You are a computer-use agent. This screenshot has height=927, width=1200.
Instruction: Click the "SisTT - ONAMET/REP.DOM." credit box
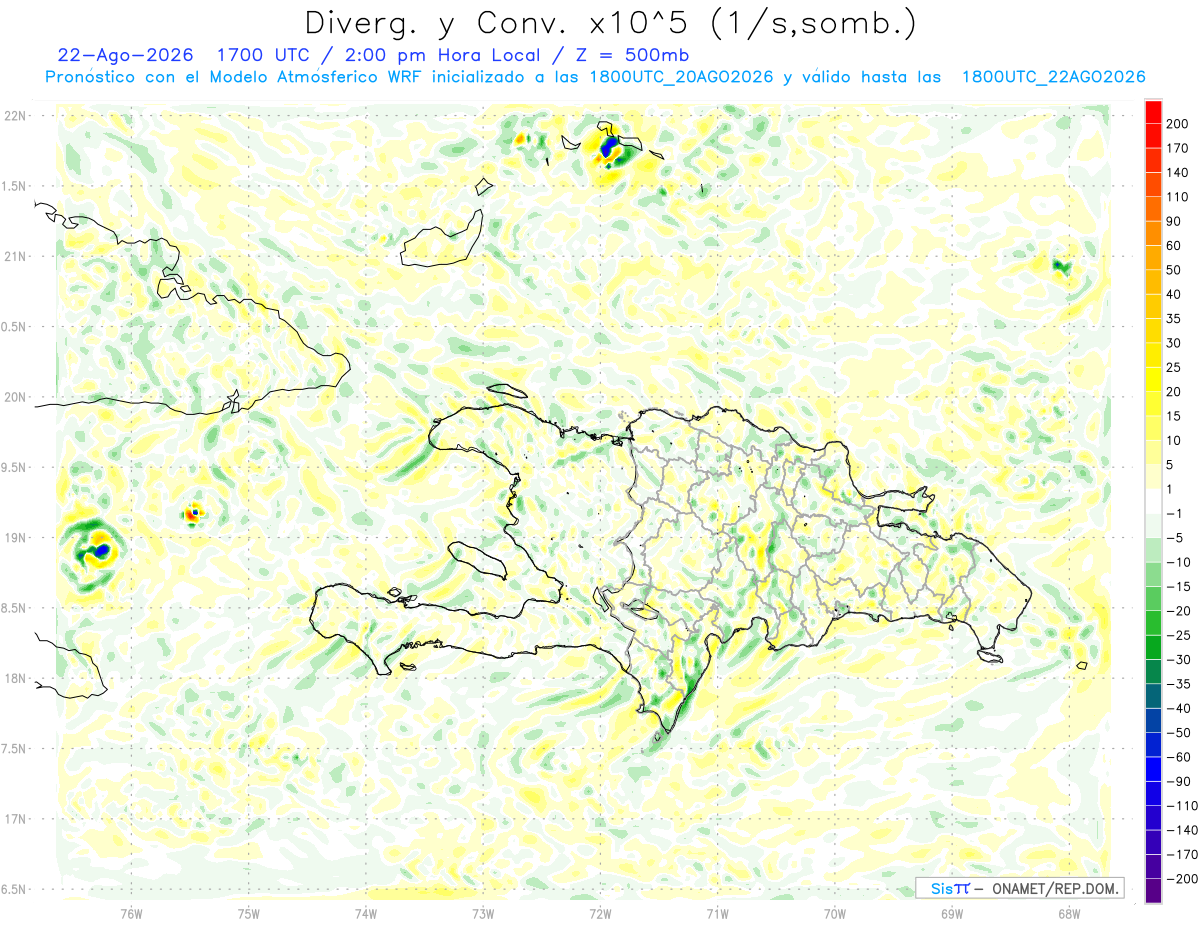1019,888
